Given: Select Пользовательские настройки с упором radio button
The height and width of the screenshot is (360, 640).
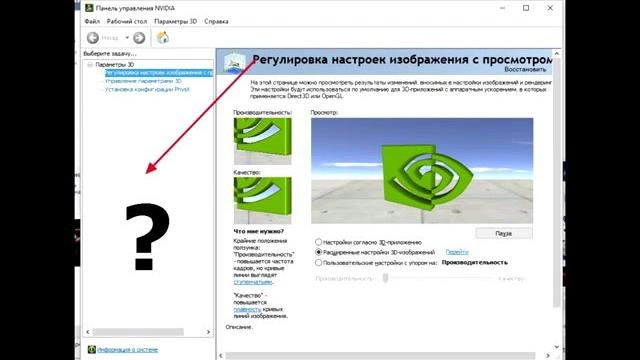Looking at the screenshot, I should 318,262.
